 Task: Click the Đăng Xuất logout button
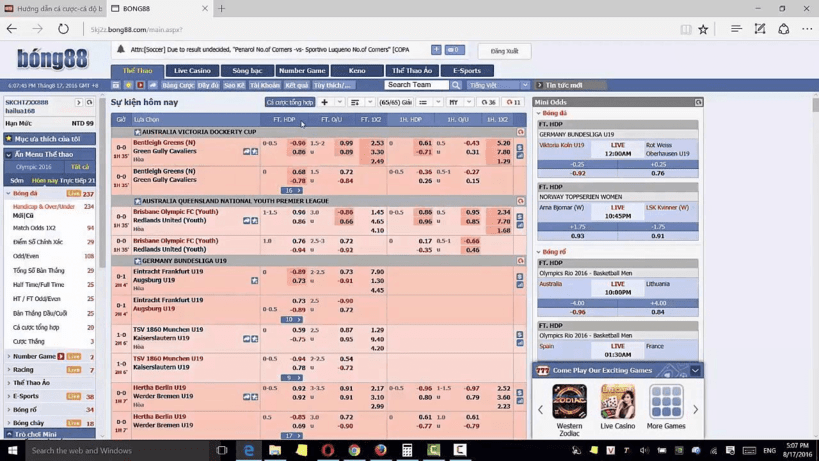tap(504, 50)
